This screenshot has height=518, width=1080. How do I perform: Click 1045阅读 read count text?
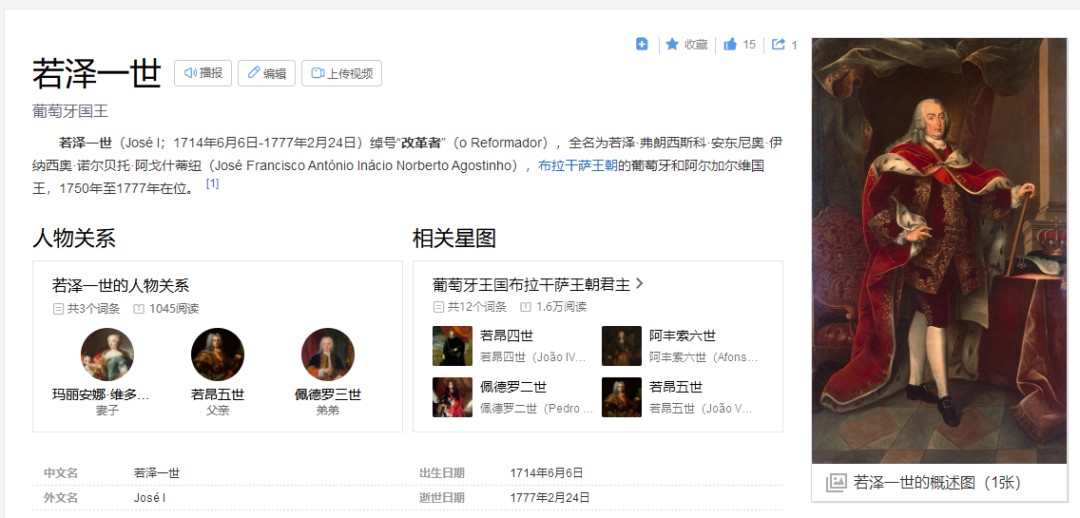[174, 309]
